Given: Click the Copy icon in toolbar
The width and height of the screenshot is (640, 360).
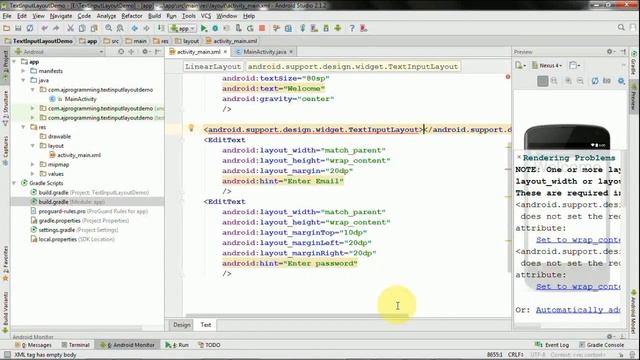Looking at the screenshot, I should (x=82, y=28).
